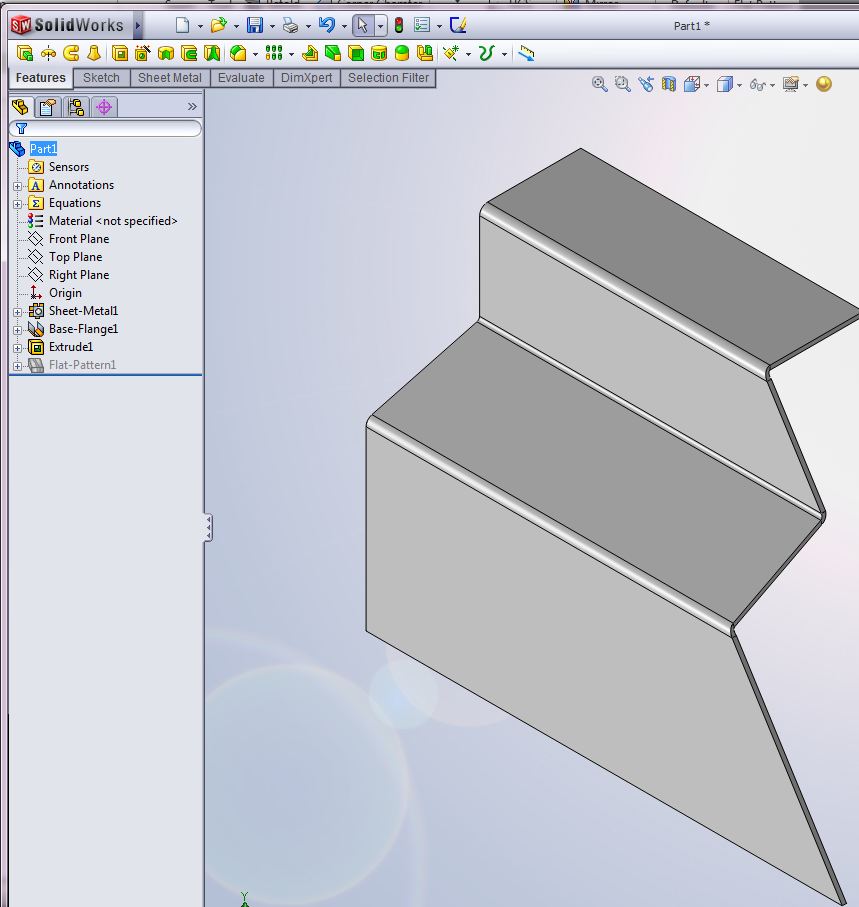
Task: Undo the last action
Action: point(327,25)
